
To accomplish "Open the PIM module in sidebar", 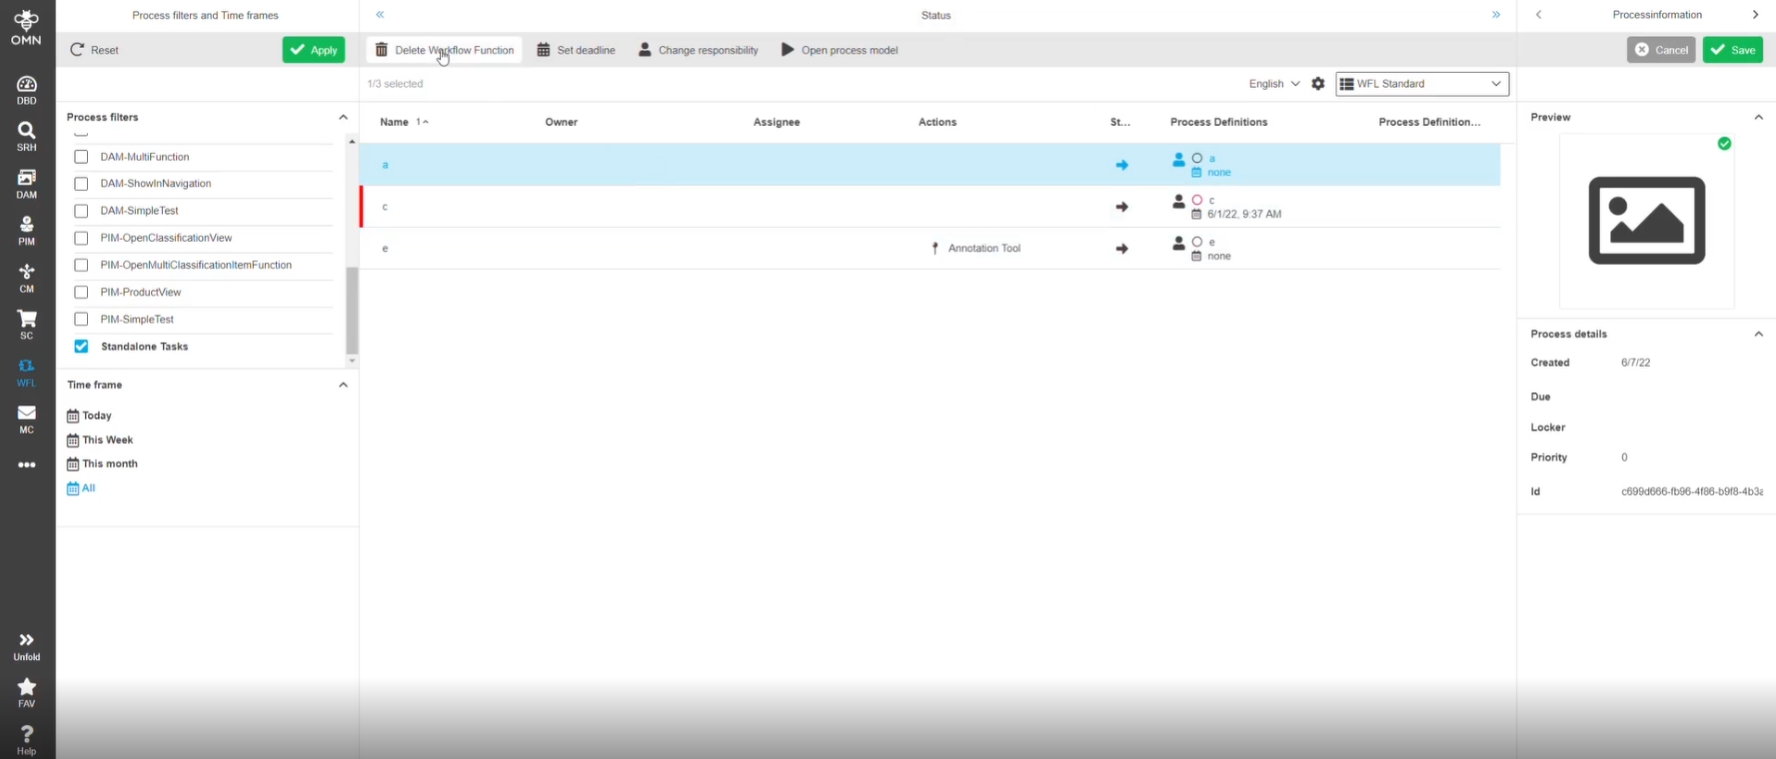I will pyautogui.click(x=27, y=230).
